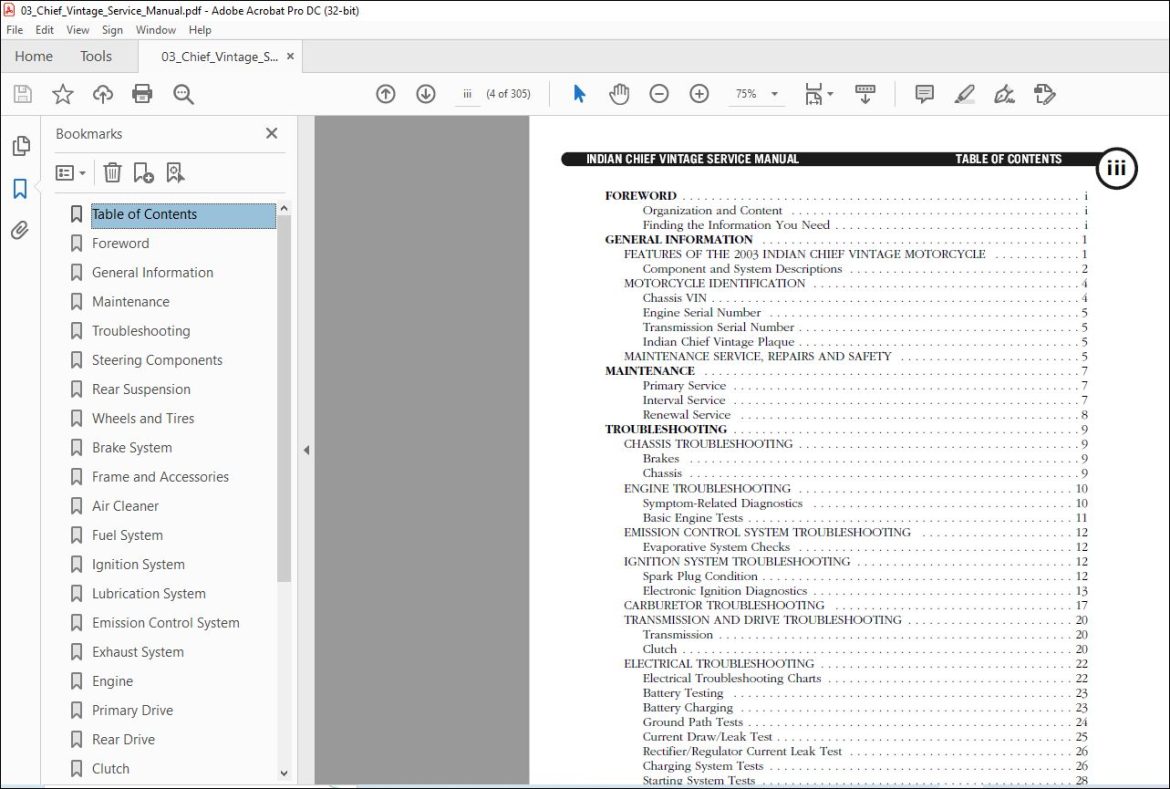
Task: Click the Save file icon
Action: [22, 94]
